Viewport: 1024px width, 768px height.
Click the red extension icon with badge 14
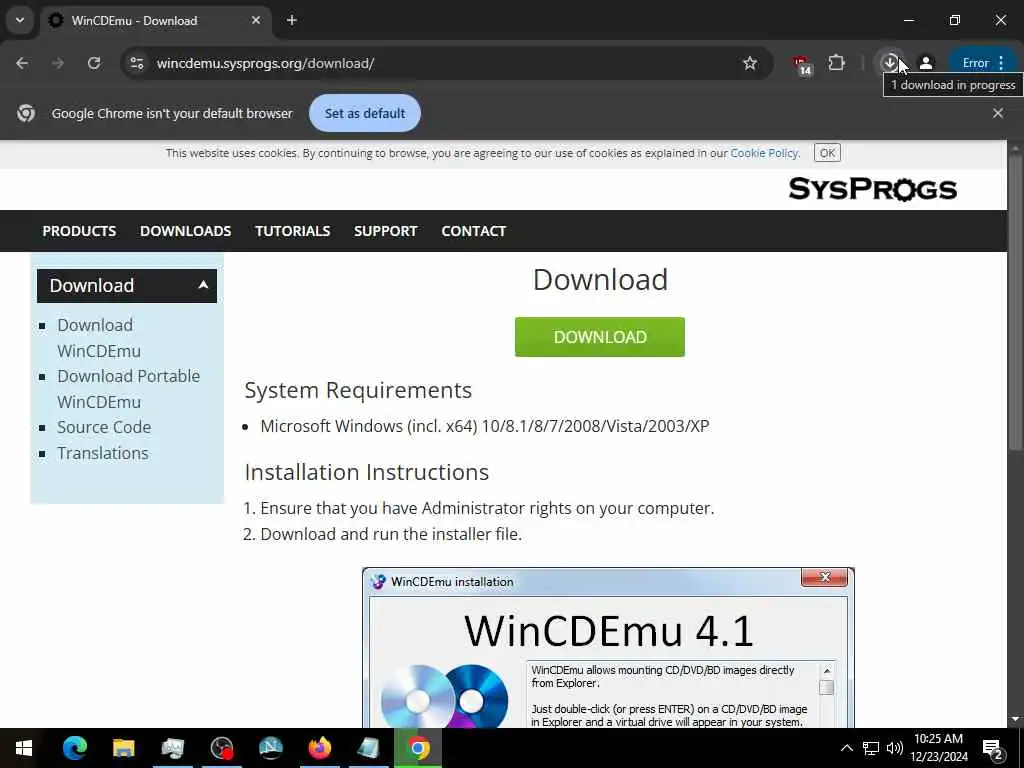point(802,65)
